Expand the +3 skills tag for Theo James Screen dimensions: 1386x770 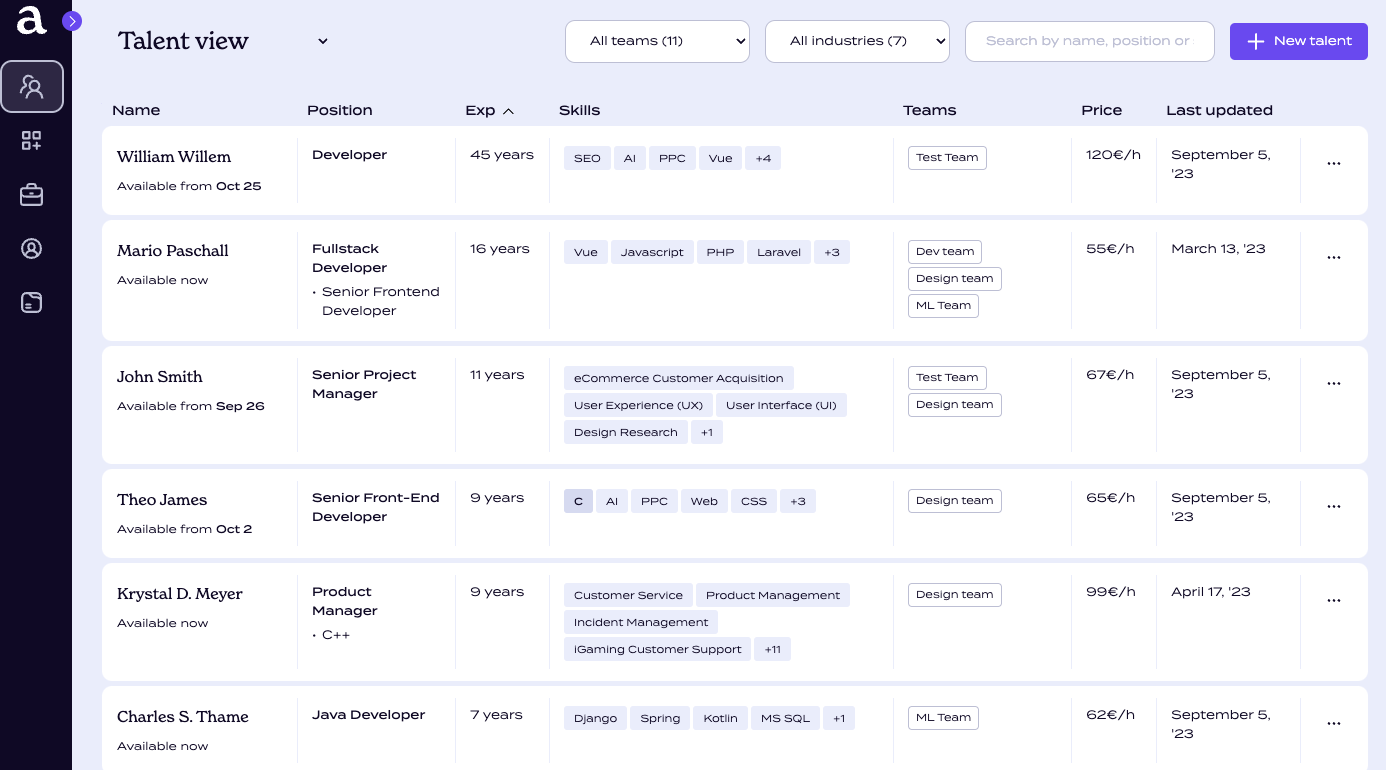[798, 501]
